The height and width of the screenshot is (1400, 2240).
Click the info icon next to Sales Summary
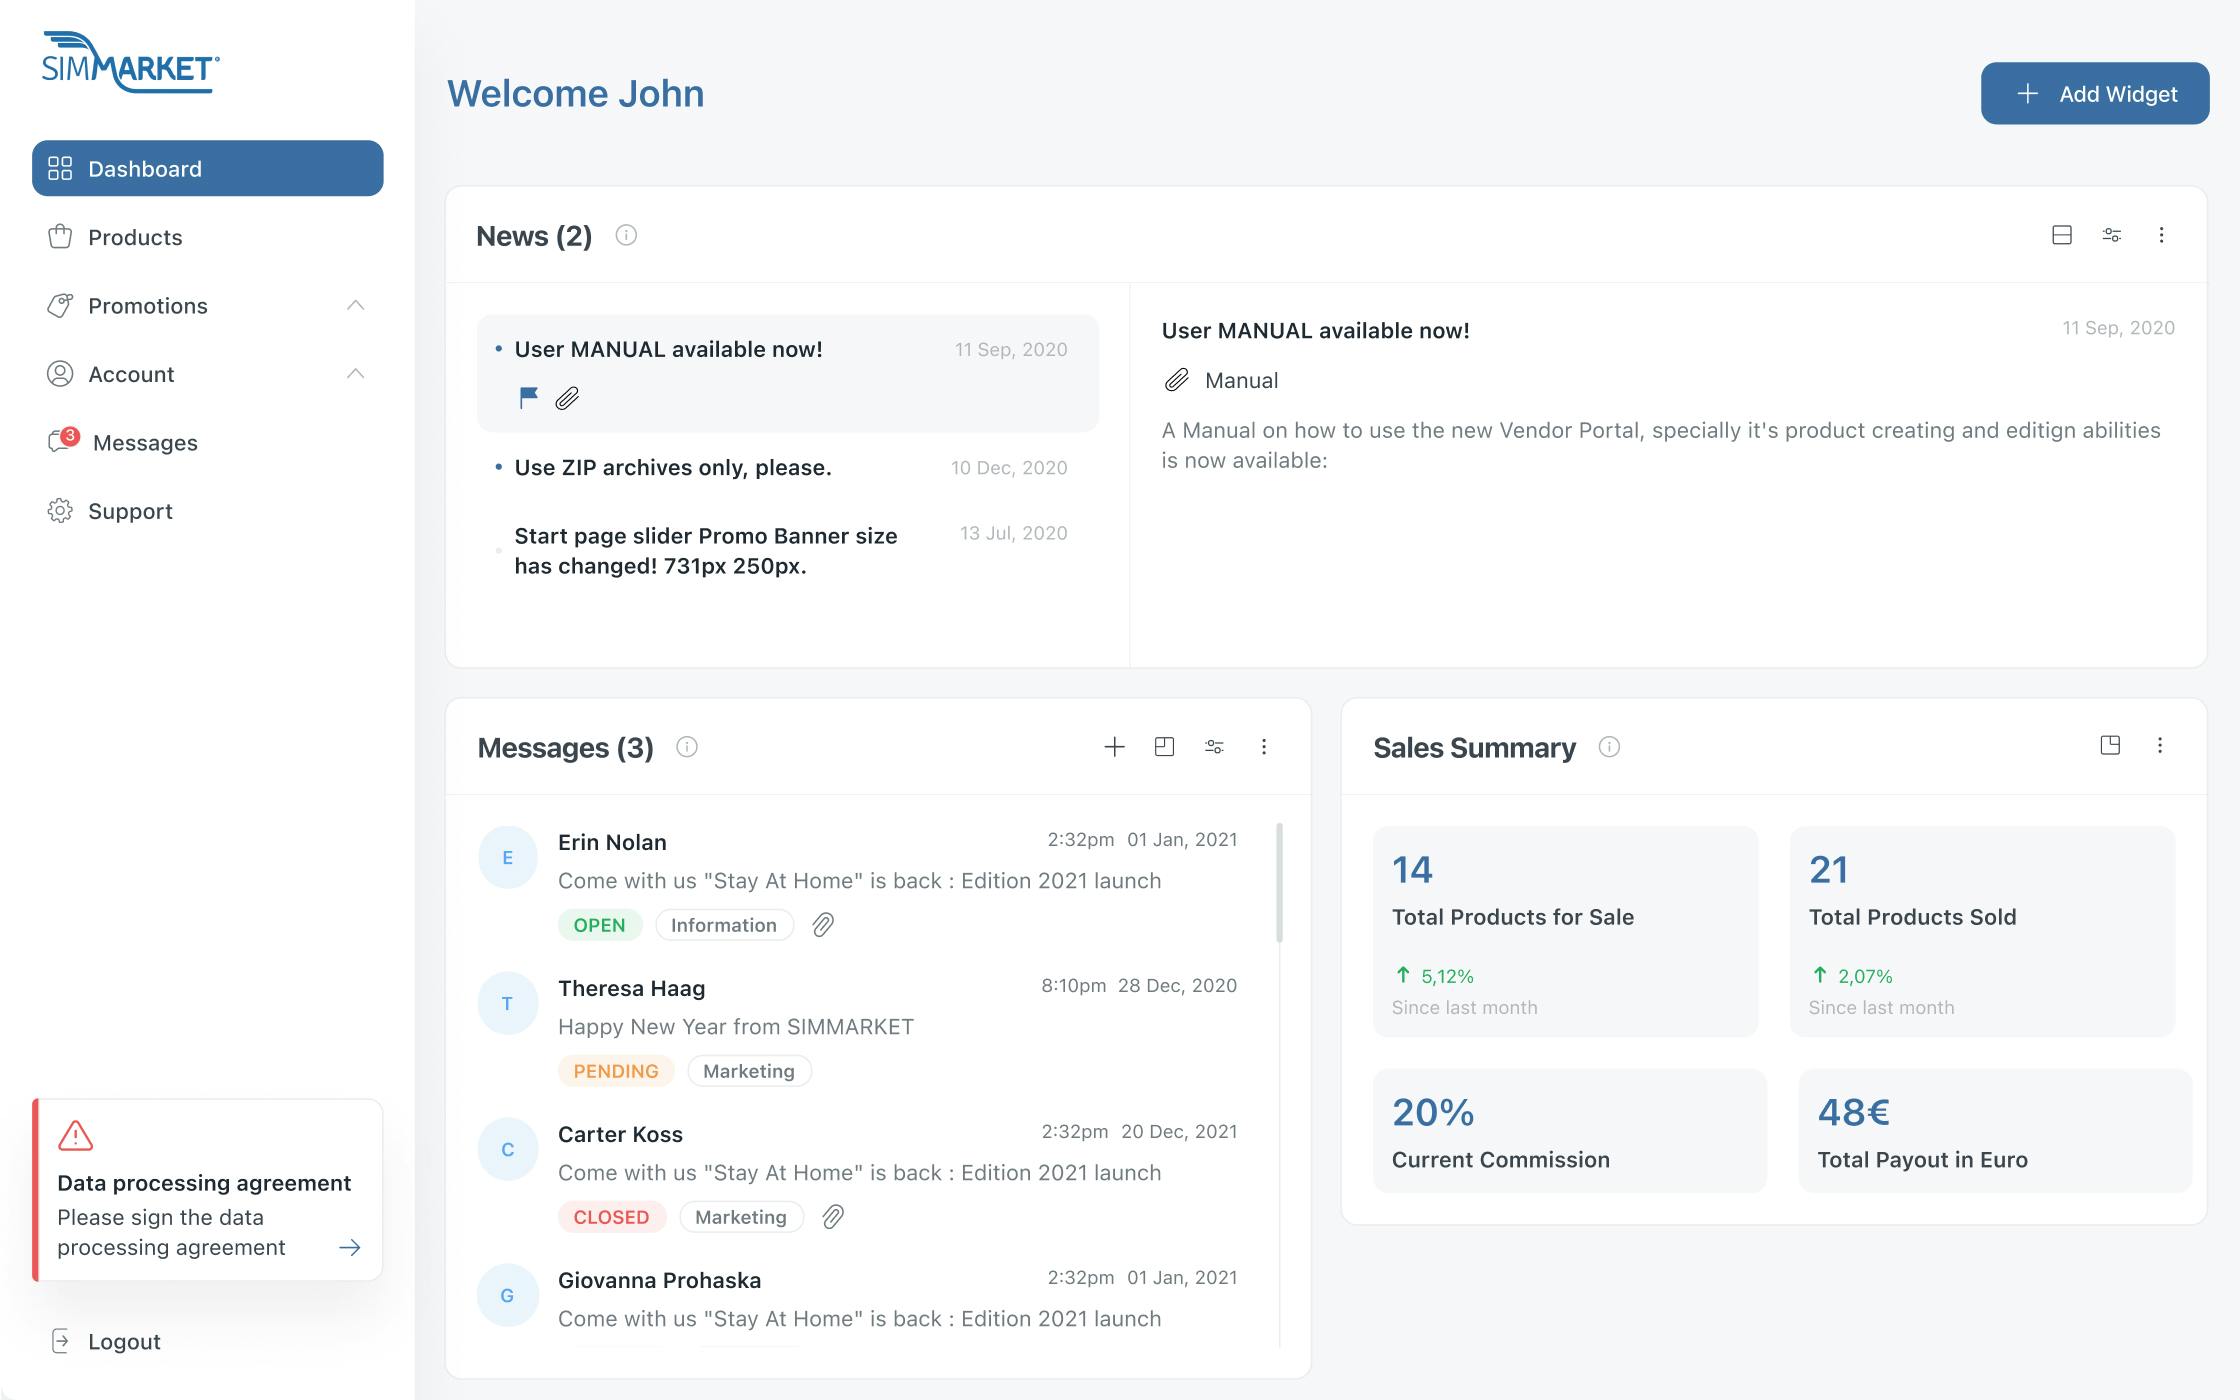(x=1609, y=747)
